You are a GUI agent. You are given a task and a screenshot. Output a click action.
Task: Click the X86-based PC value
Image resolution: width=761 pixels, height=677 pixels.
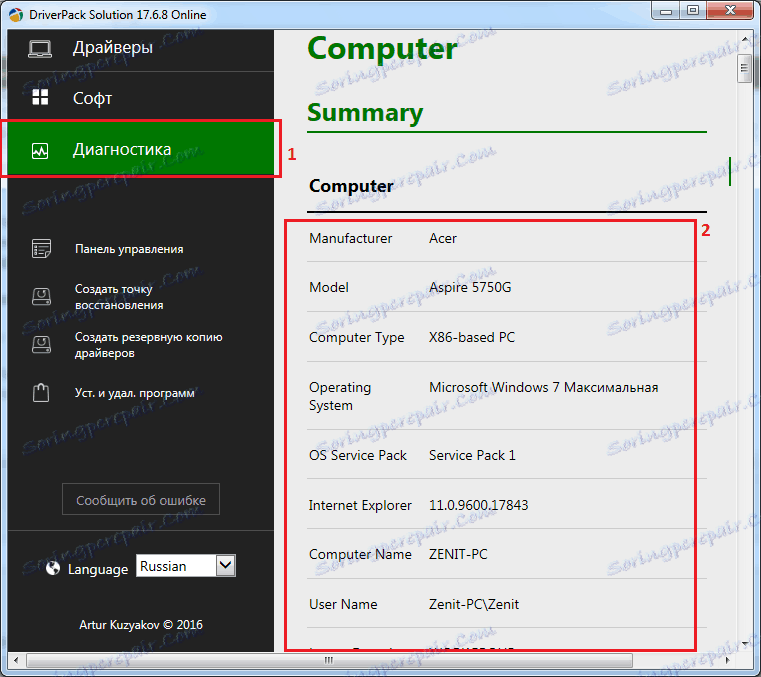coord(472,337)
